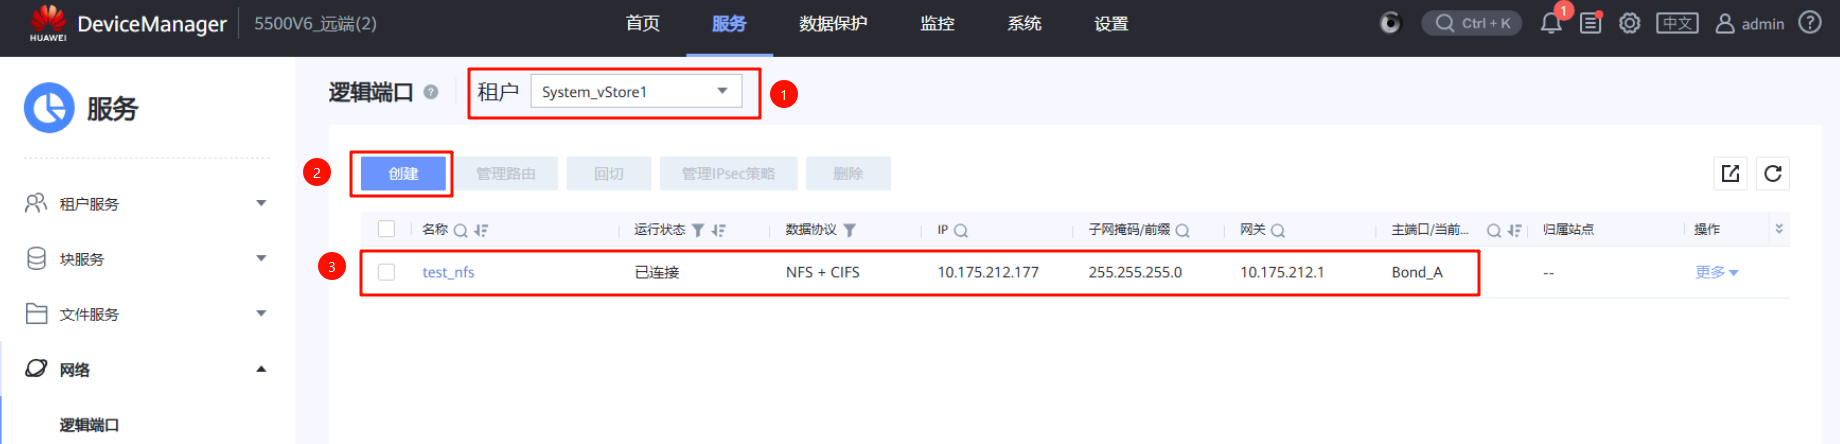The image size is (1840, 444).
Task: Open the alarm notification bell
Action: pos(1551,24)
